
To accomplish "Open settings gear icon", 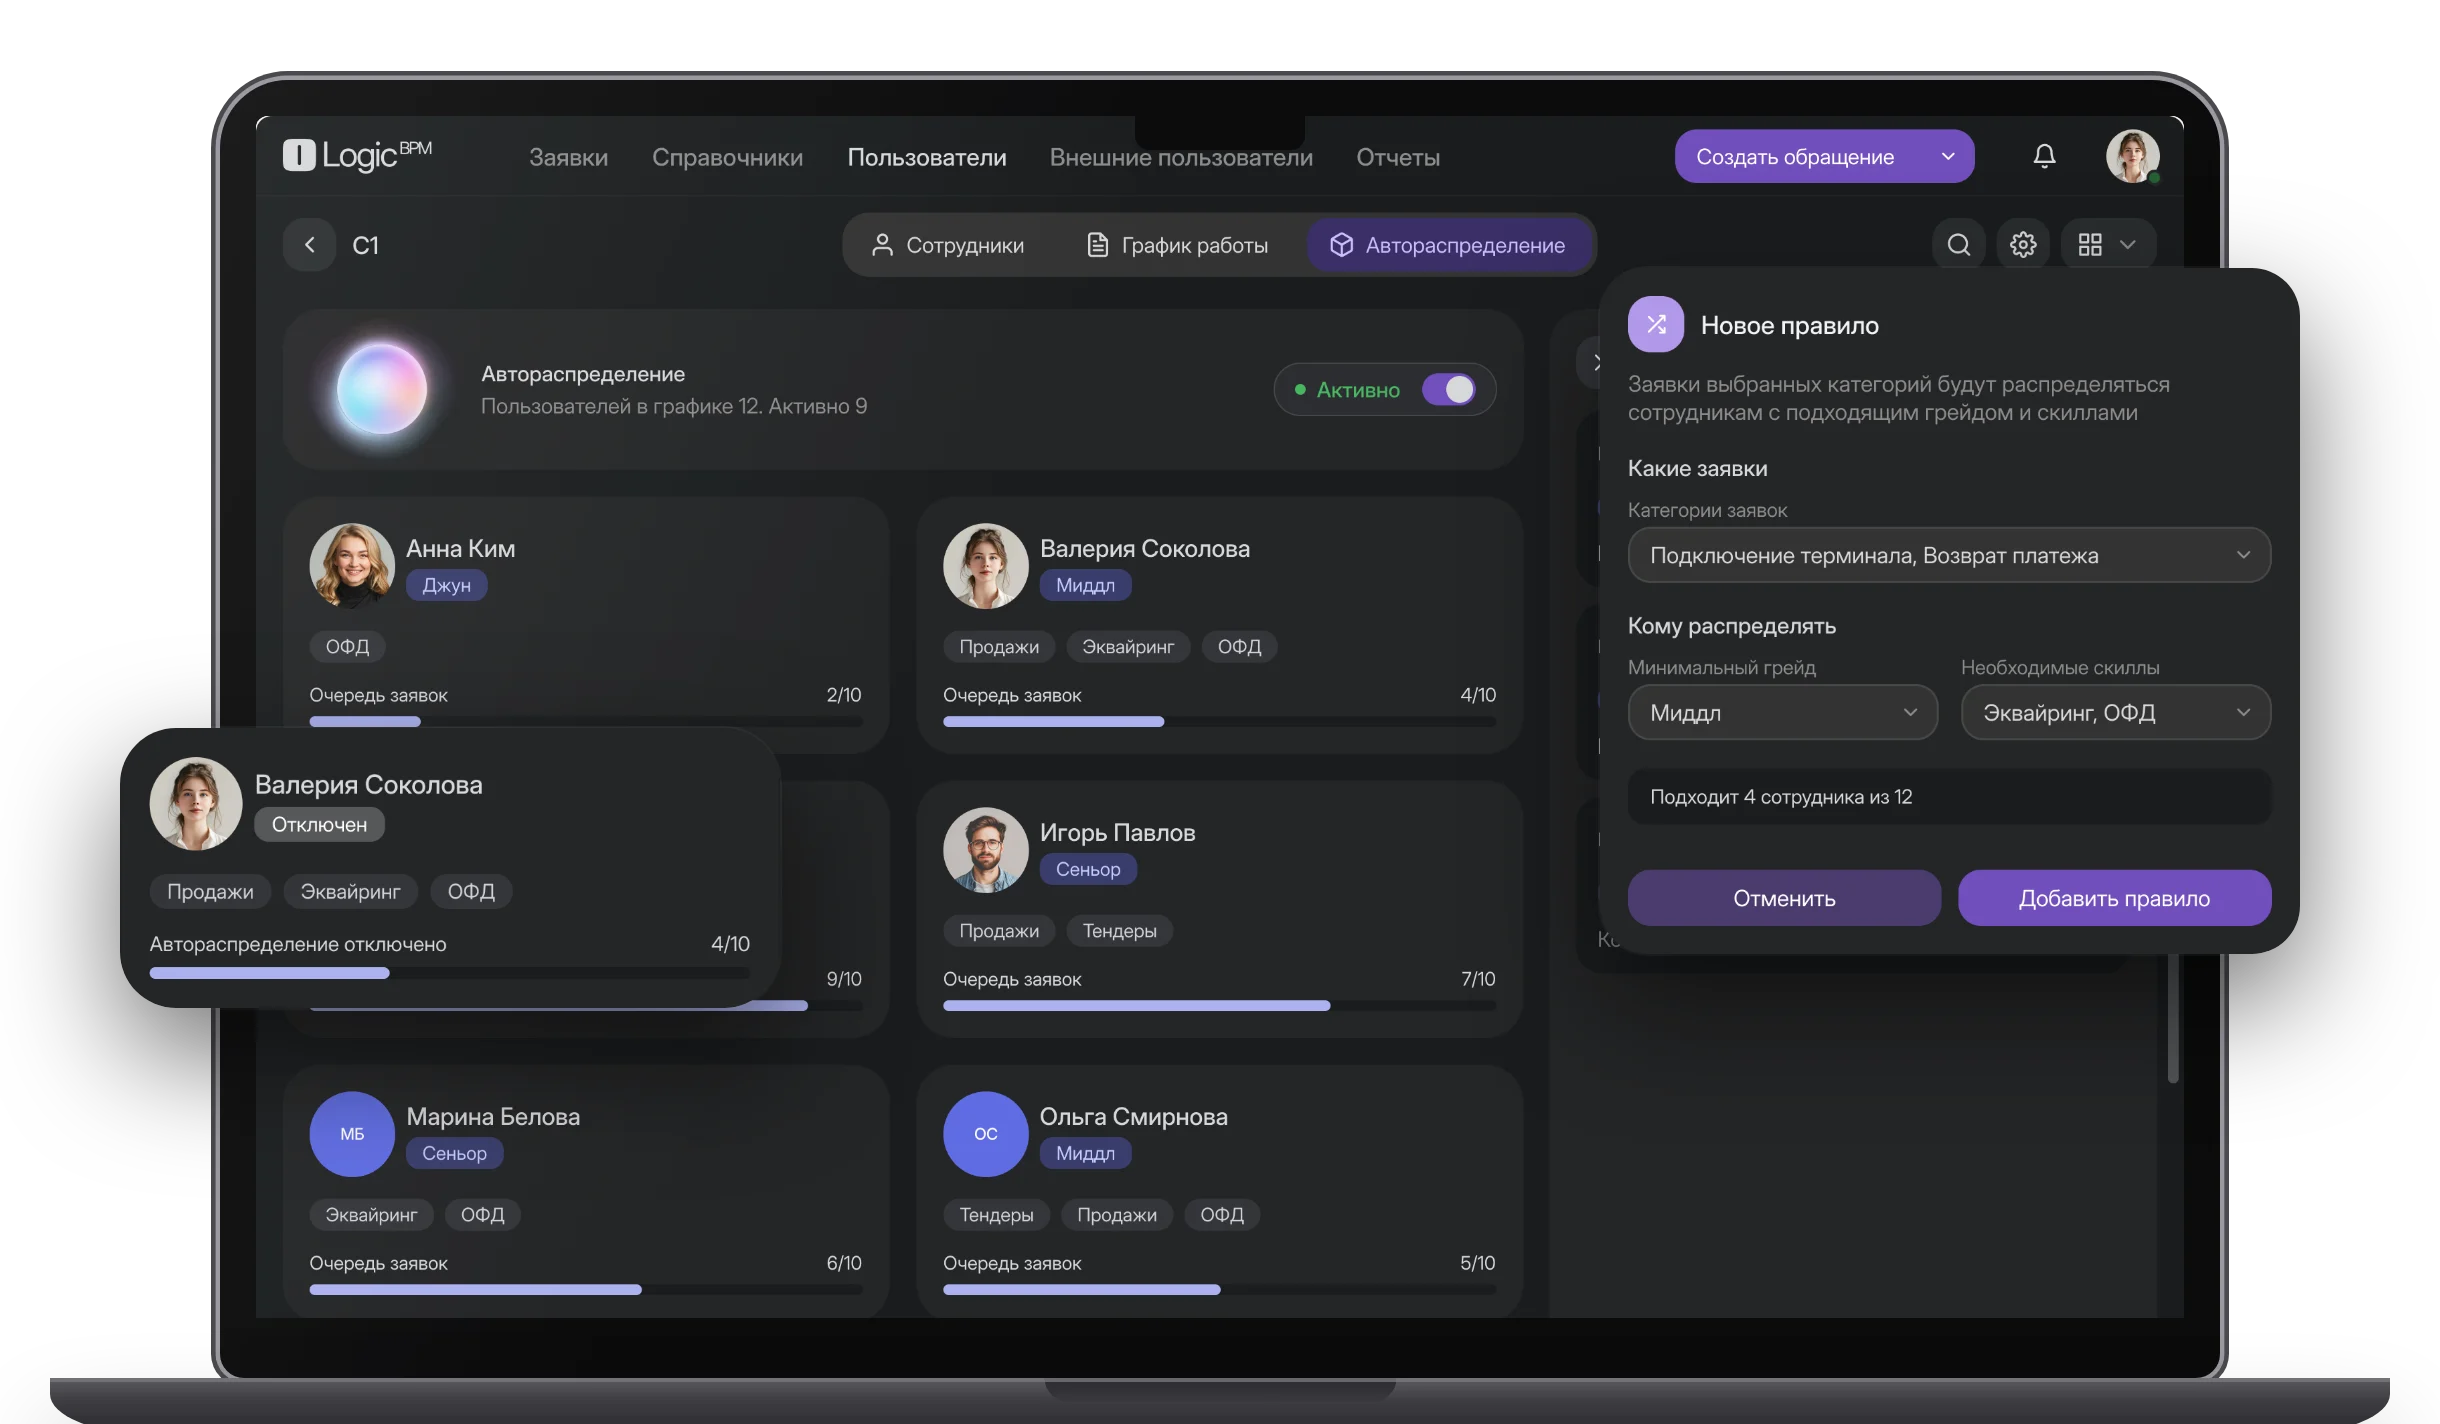I will [x=2023, y=245].
